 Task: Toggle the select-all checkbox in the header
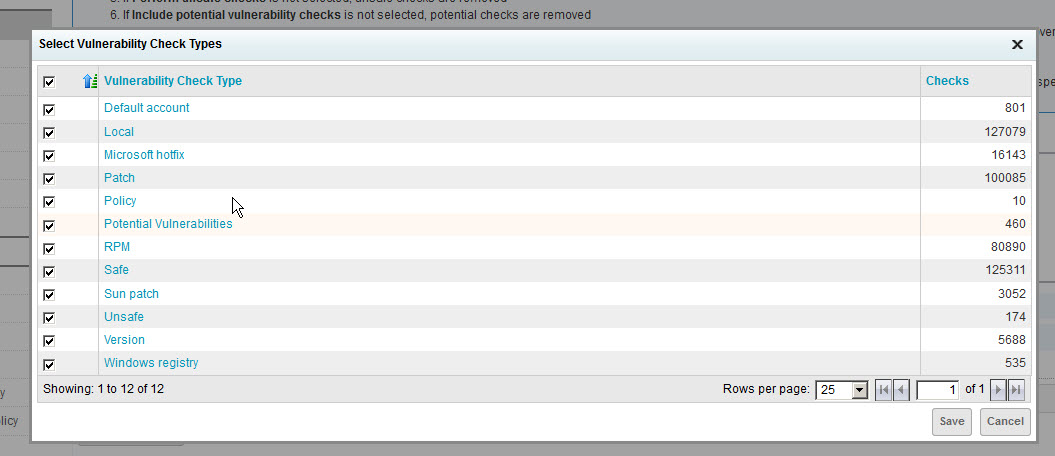tap(49, 82)
